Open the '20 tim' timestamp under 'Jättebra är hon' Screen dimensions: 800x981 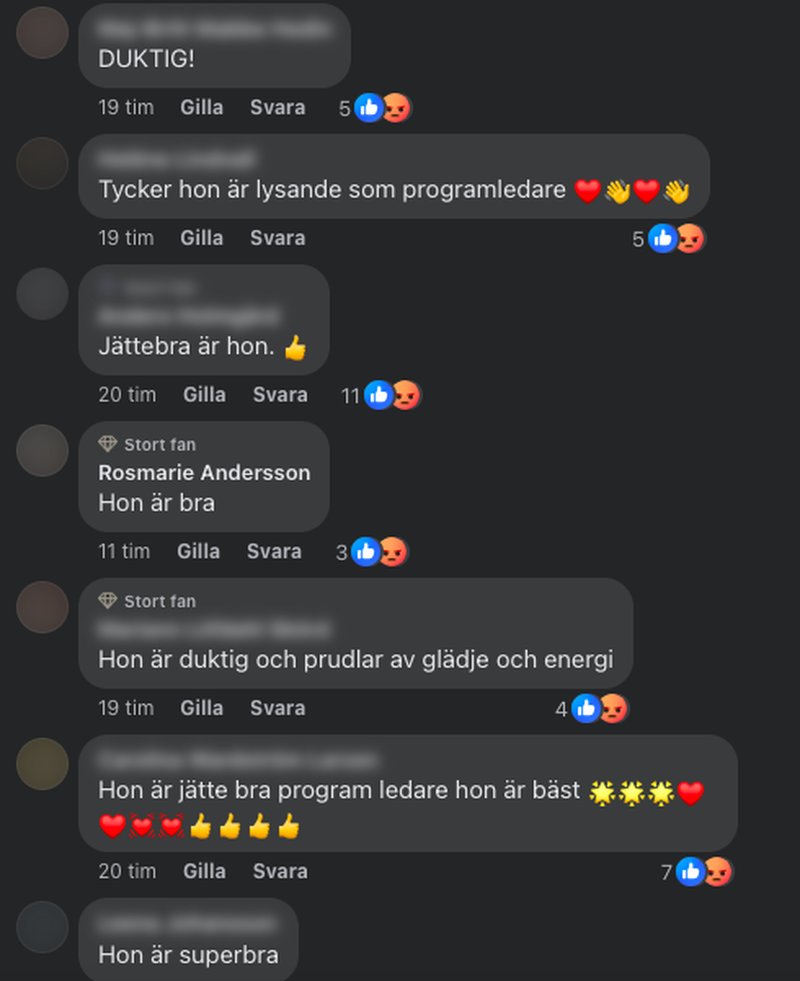(127, 395)
